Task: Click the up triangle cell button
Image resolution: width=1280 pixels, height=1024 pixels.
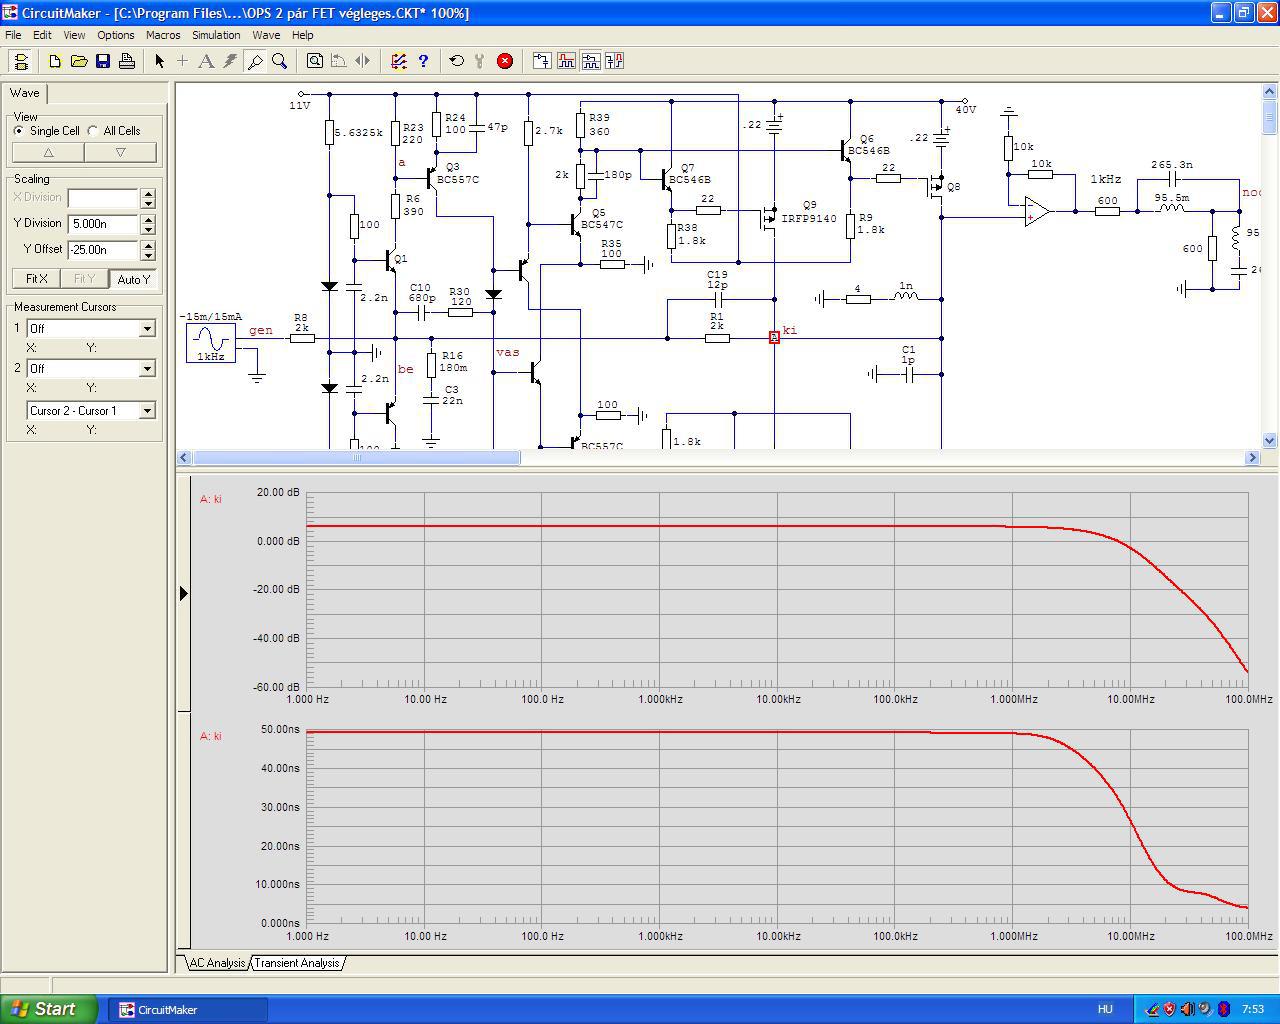Action: click(x=48, y=152)
